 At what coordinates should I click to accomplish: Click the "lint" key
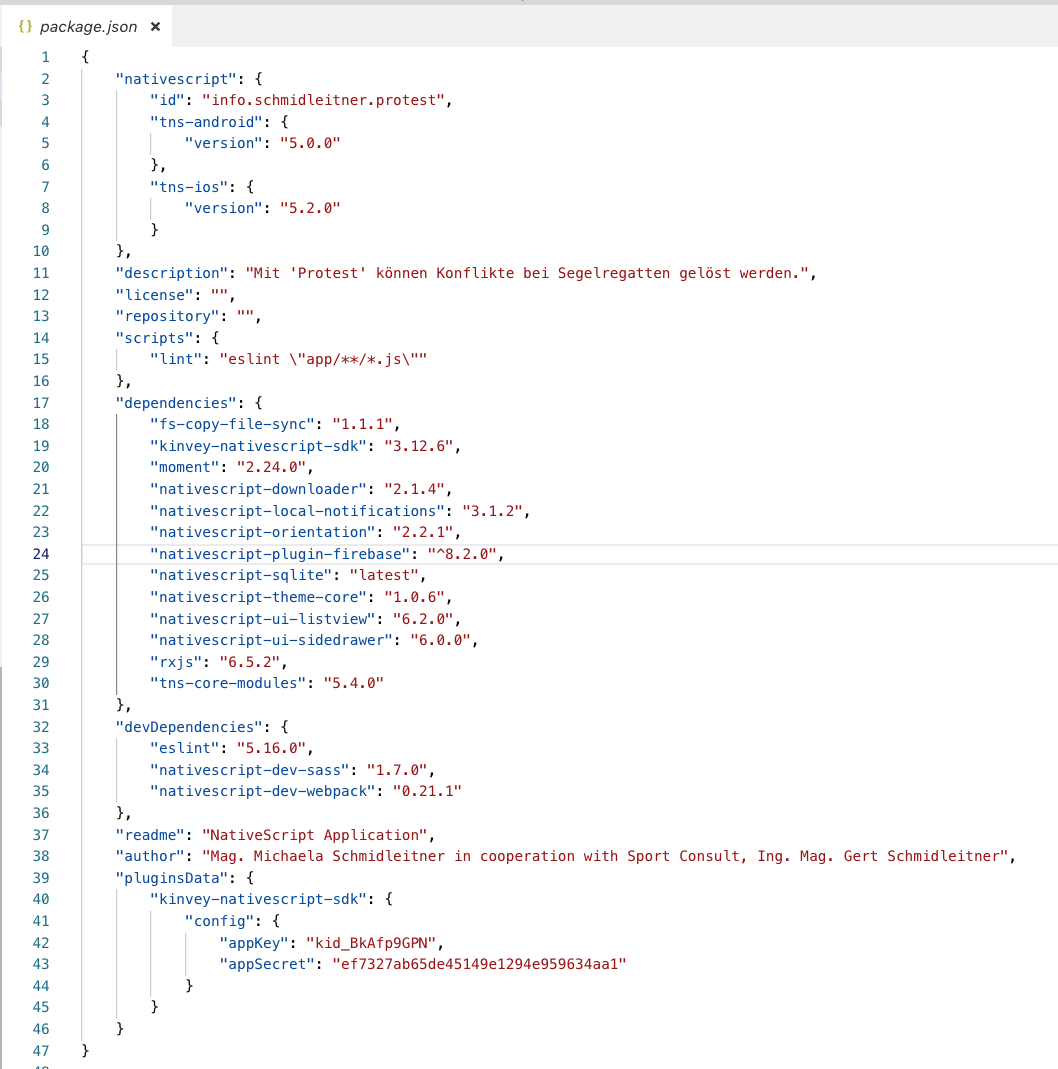click(x=176, y=359)
